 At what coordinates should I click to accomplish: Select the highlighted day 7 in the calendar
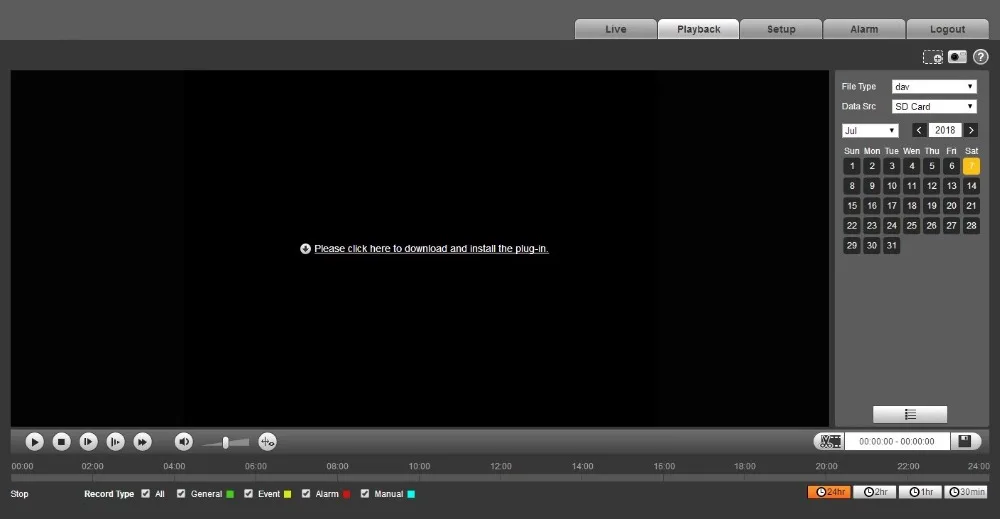click(971, 166)
